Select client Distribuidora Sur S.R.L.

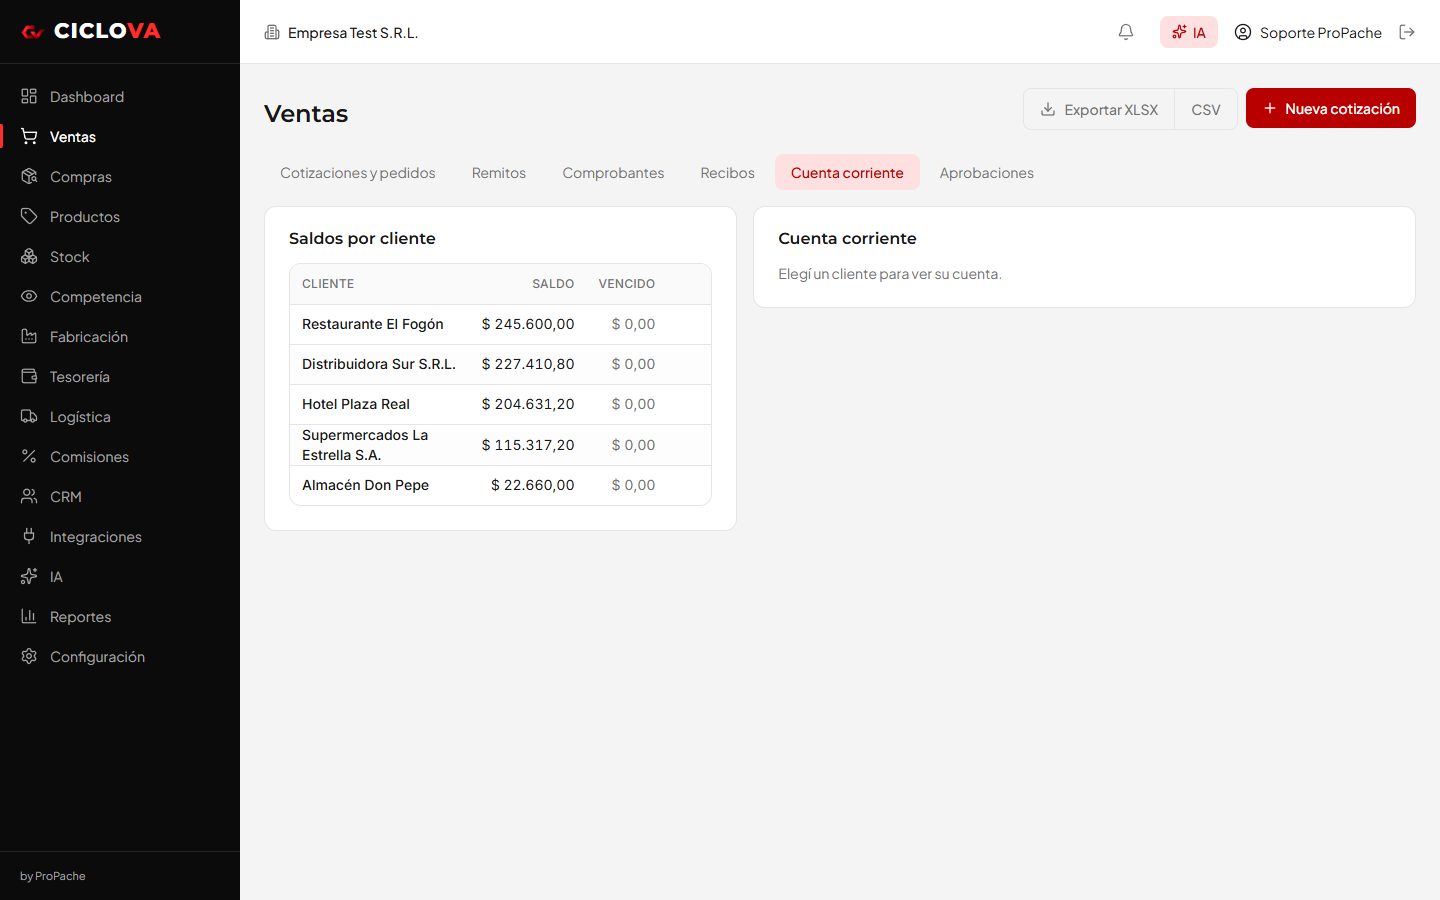pyautogui.click(x=500, y=364)
